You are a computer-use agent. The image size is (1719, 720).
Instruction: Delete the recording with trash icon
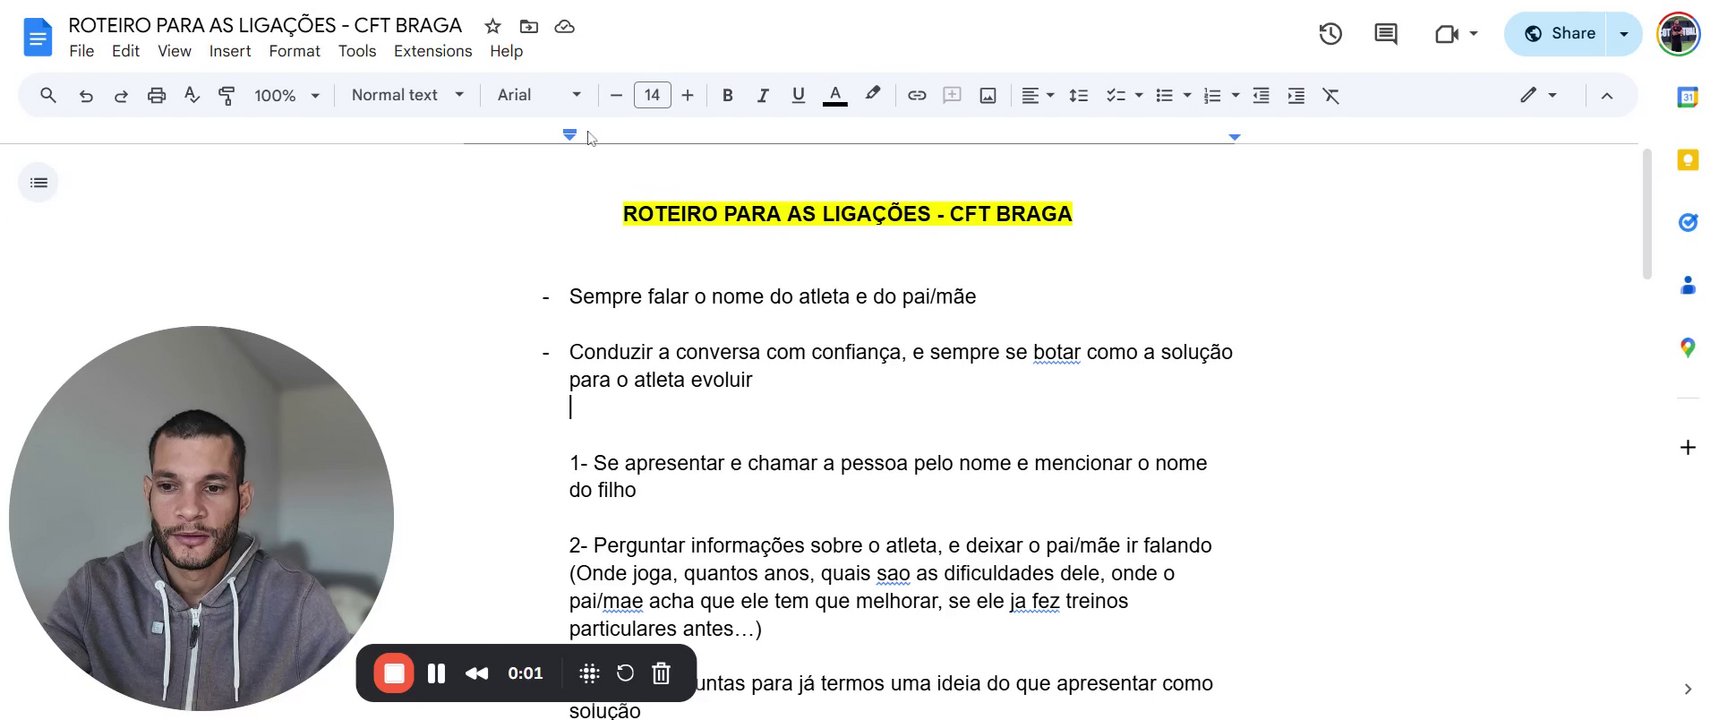(x=661, y=674)
